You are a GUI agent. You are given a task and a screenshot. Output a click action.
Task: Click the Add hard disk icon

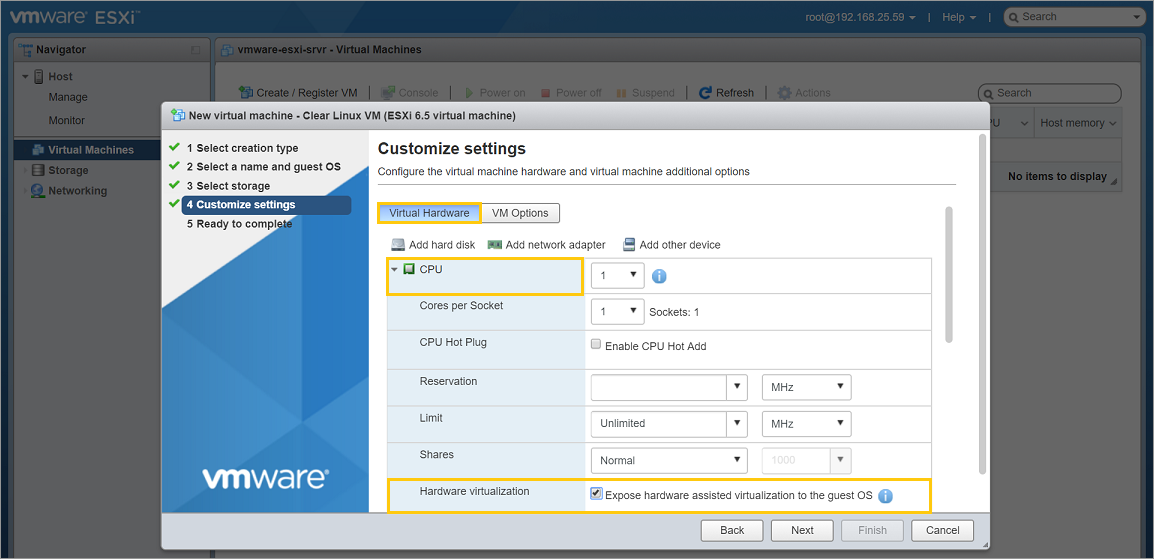click(398, 245)
